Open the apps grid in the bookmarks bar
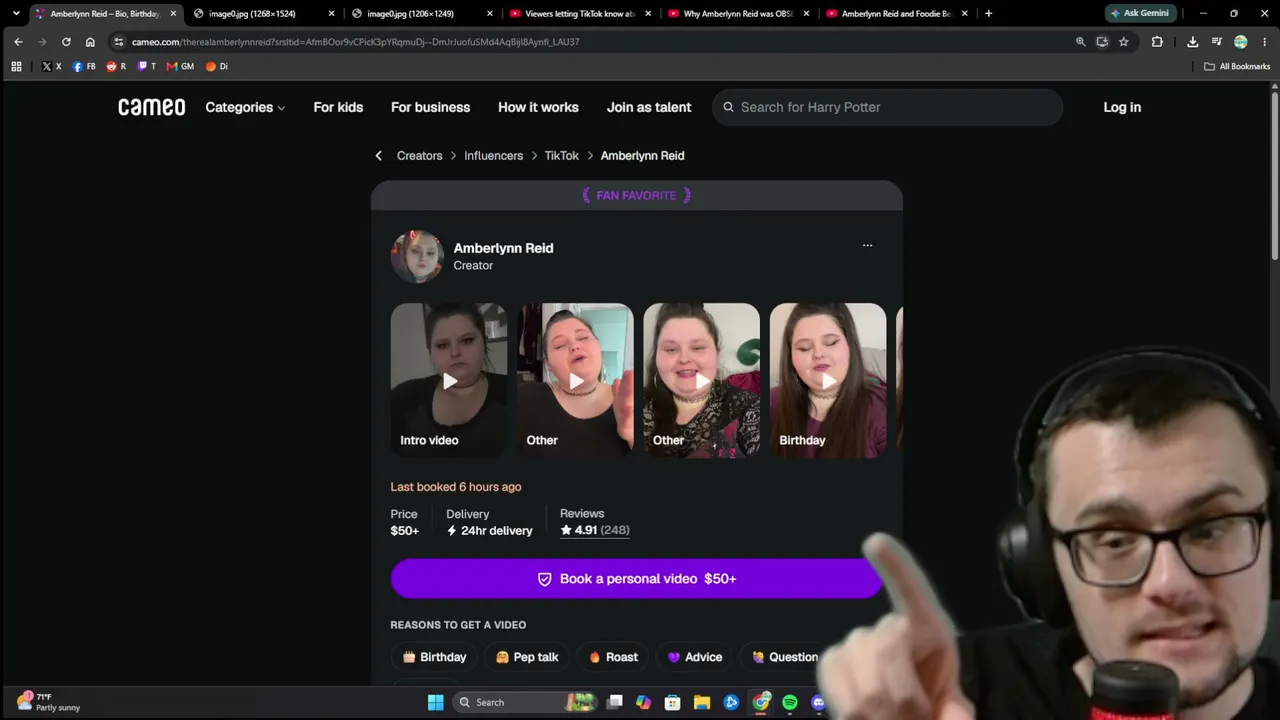This screenshot has height=720, width=1280. 16,66
